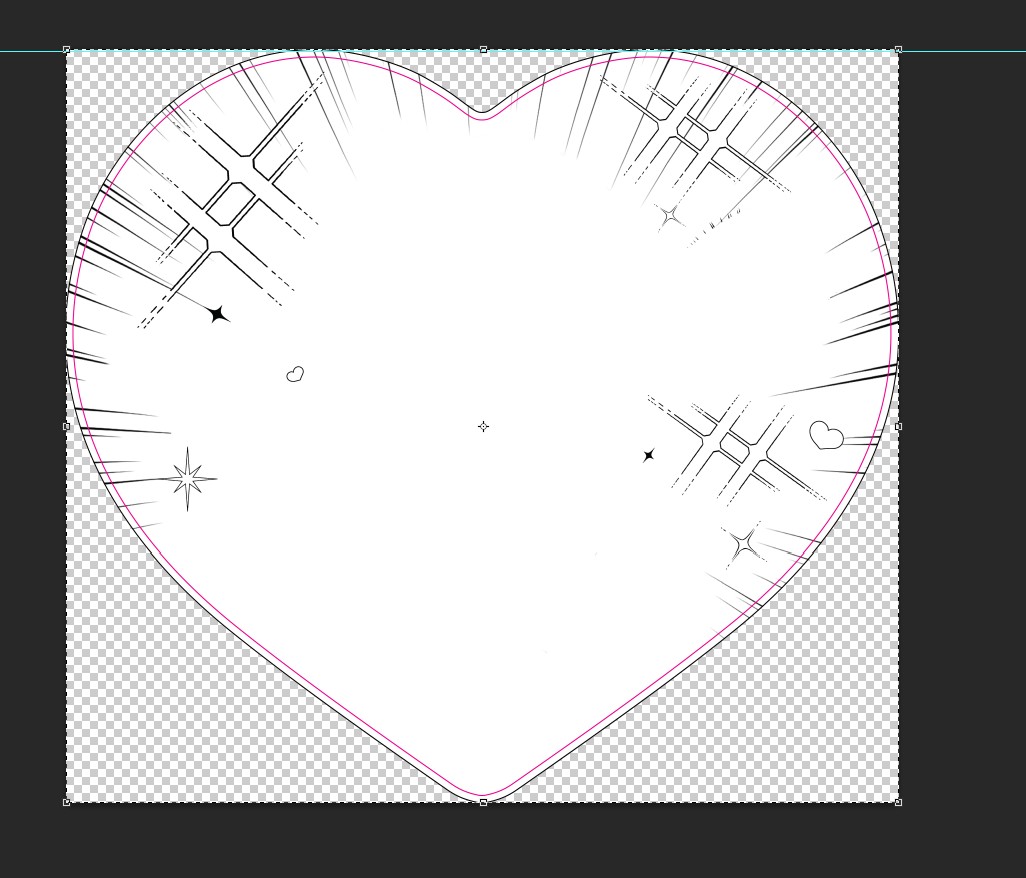The width and height of the screenshot is (1026, 878).
Task: Click the tiny heart outline on left side
Action: coord(295,374)
